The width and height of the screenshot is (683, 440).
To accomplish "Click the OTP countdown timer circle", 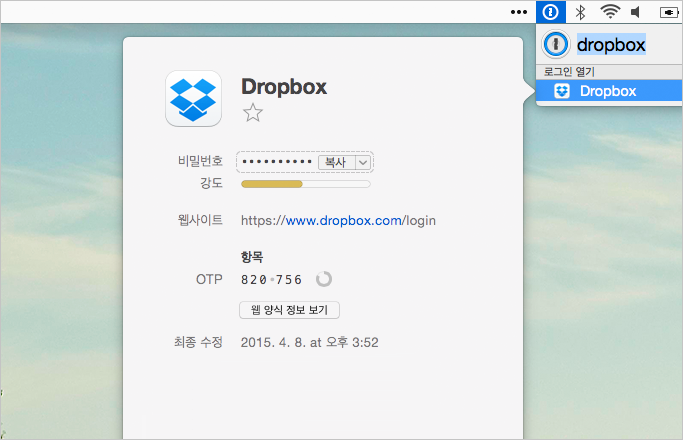I will [x=324, y=279].
